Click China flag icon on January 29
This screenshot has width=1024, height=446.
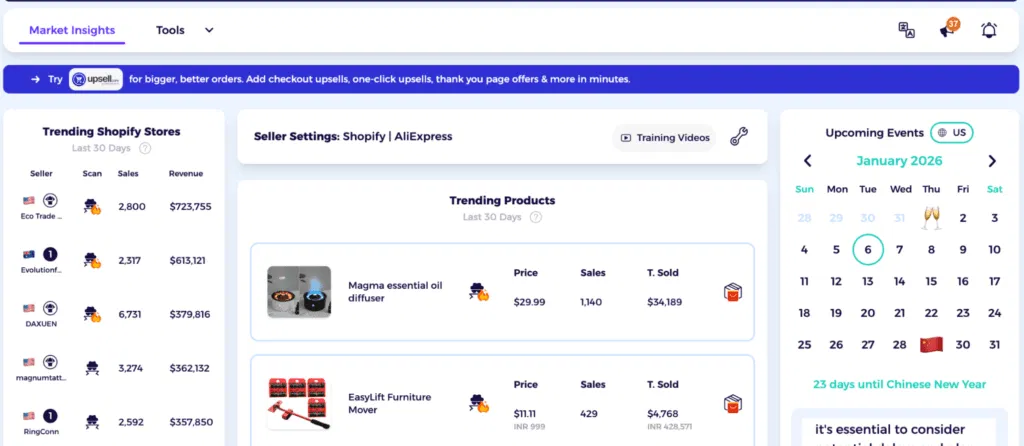coord(931,345)
